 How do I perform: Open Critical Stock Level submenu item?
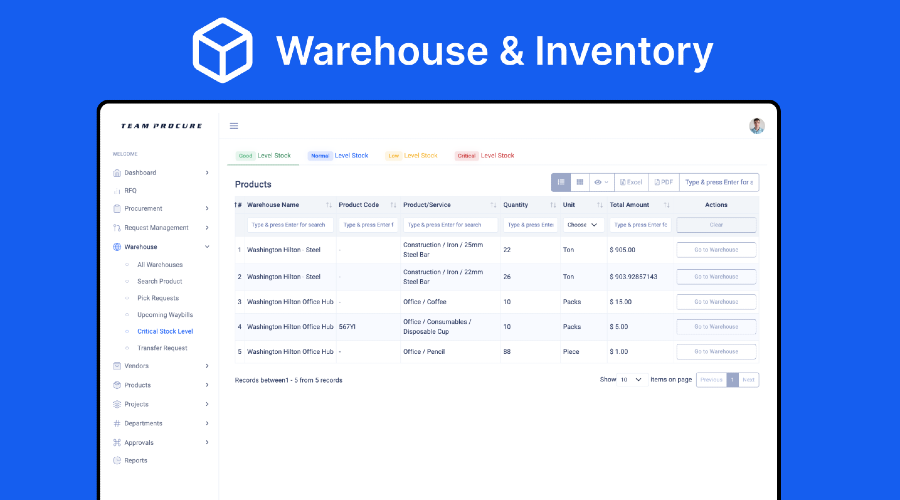(x=165, y=331)
